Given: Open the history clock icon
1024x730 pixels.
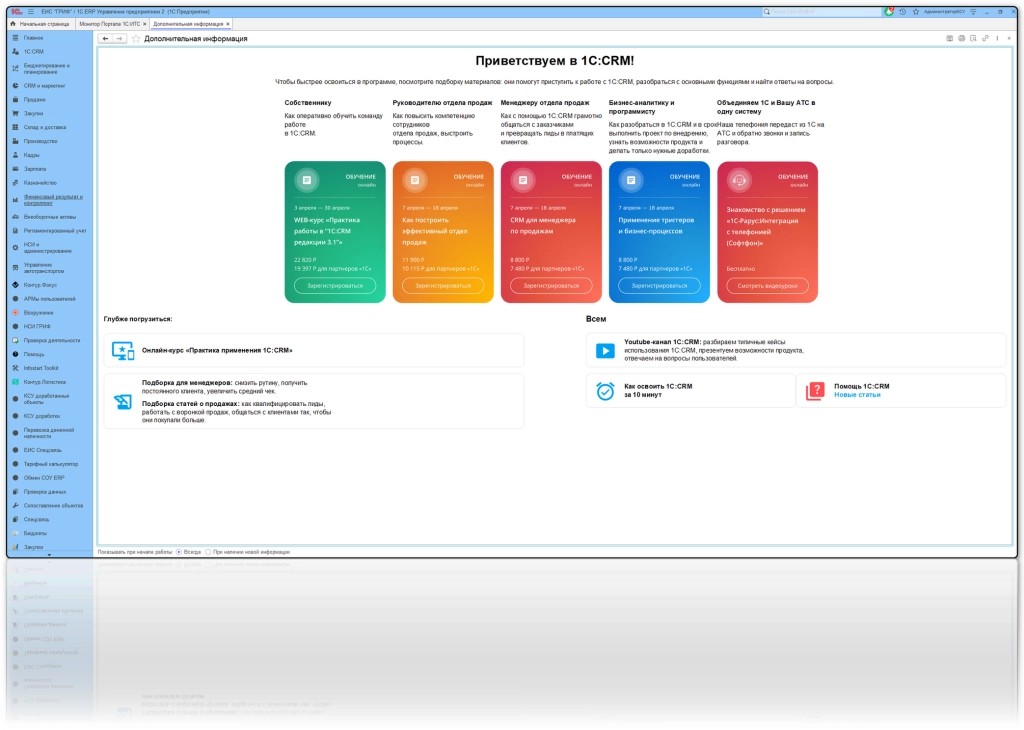Looking at the screenshot, I should point(903,12).
